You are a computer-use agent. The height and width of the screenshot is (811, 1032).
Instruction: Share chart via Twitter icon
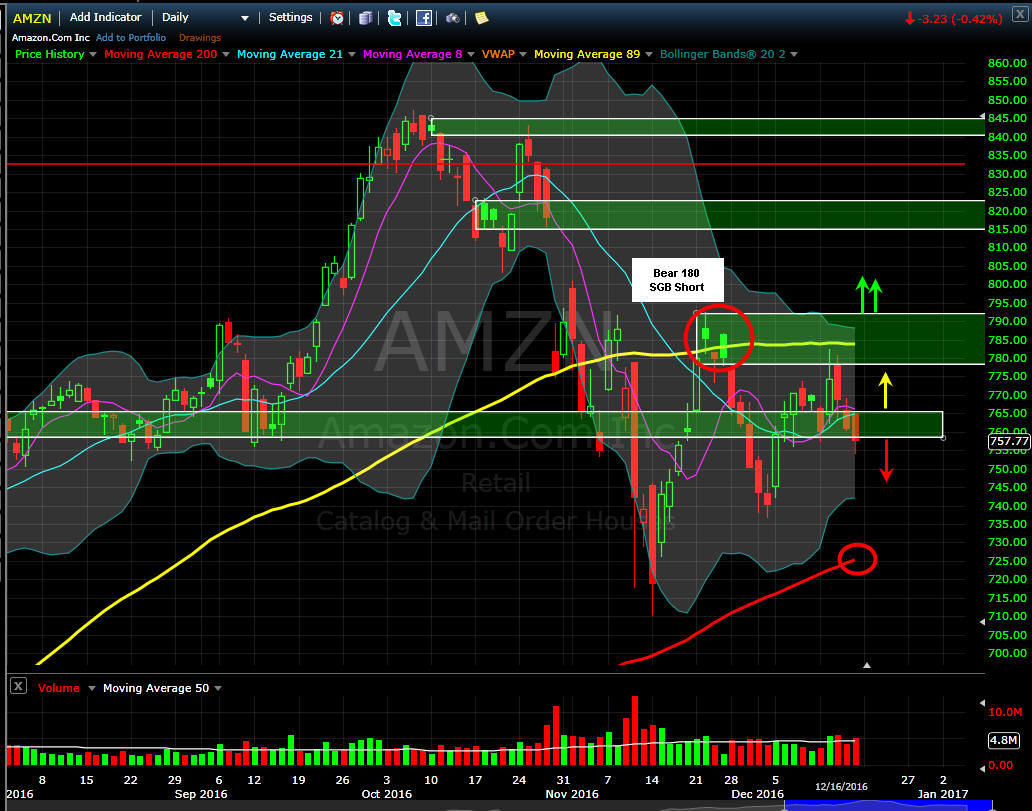(394, 18)
